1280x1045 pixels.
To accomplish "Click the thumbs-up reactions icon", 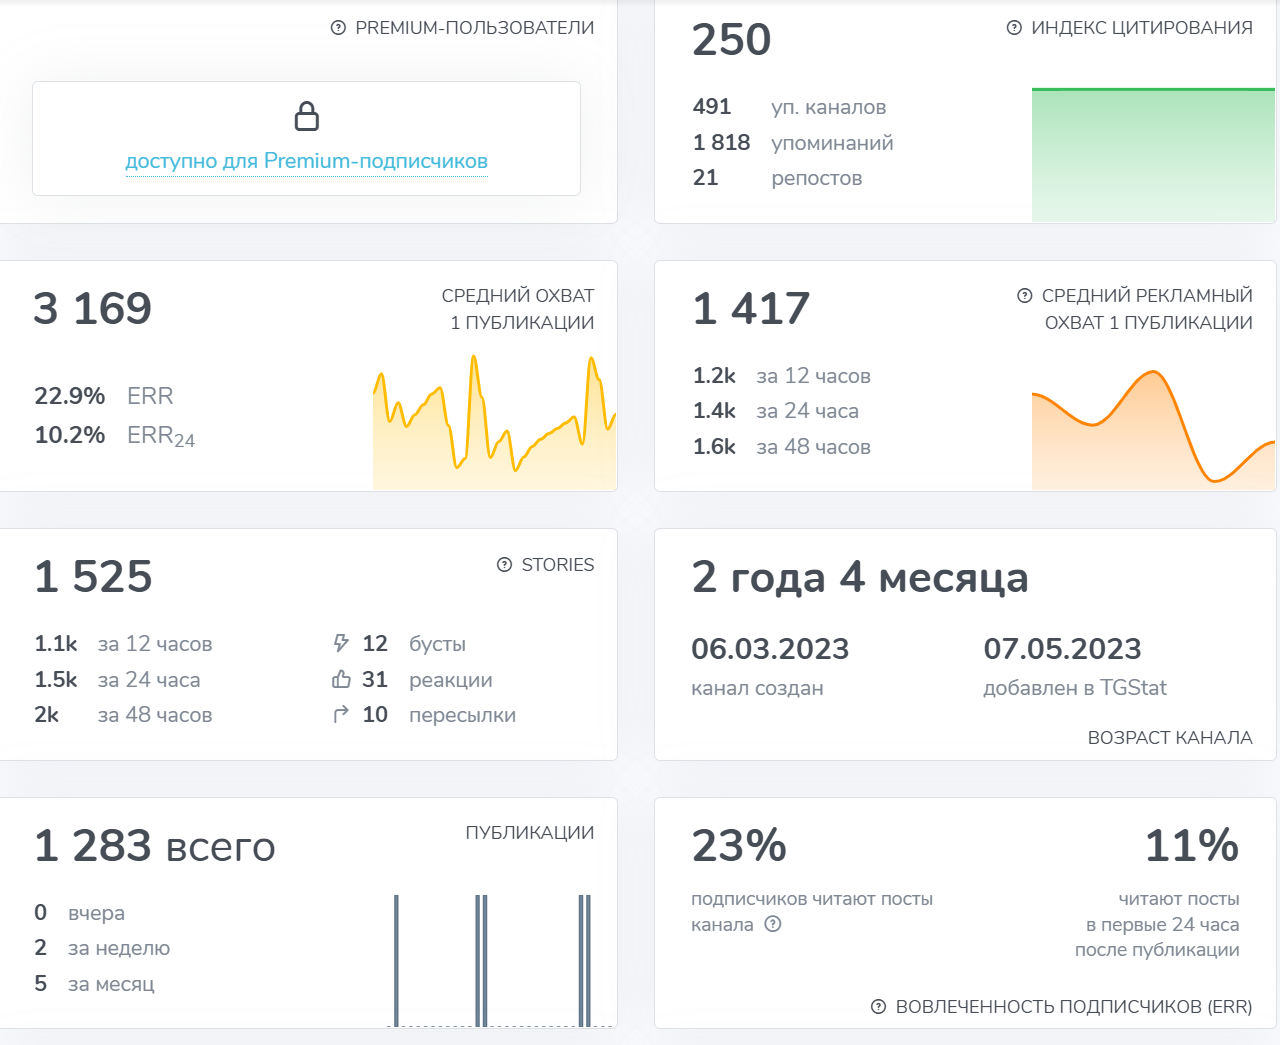I will [x=341, y=679].
